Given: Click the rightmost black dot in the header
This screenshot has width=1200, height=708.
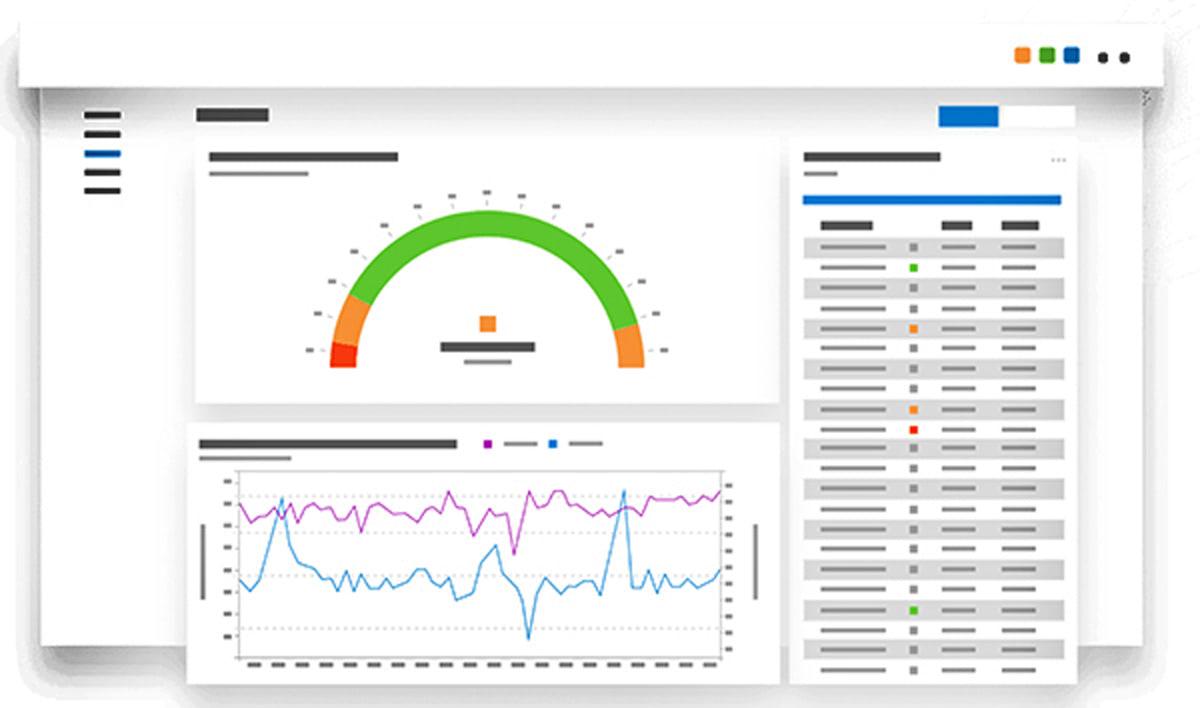Looking at the screenshot, I should click(x=1125, y=58).
